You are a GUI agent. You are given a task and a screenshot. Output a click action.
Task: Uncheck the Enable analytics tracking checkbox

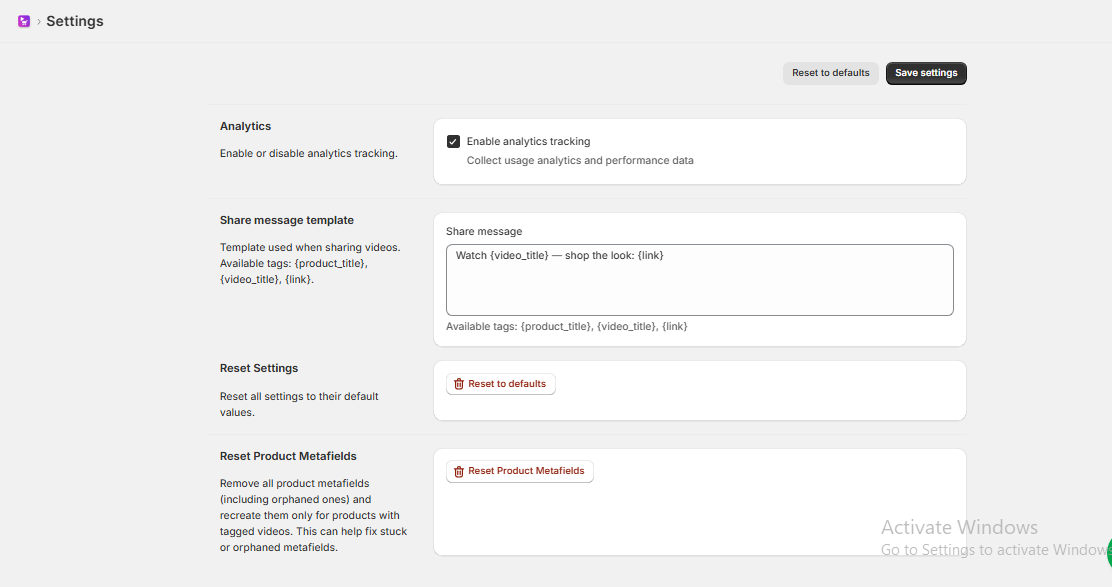[453, 142]
